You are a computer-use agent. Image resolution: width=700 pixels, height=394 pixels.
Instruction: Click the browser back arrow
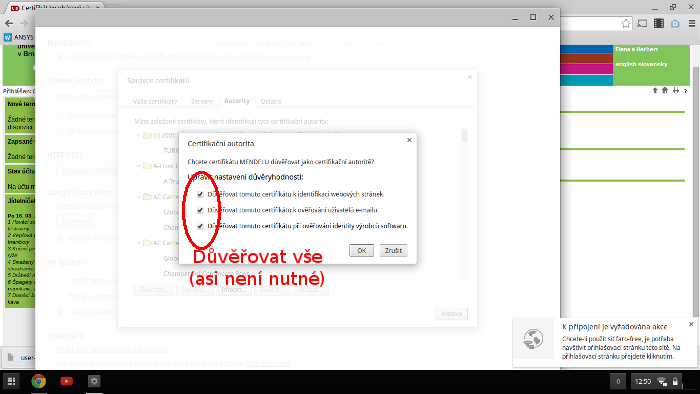click(x=9, y=23)
